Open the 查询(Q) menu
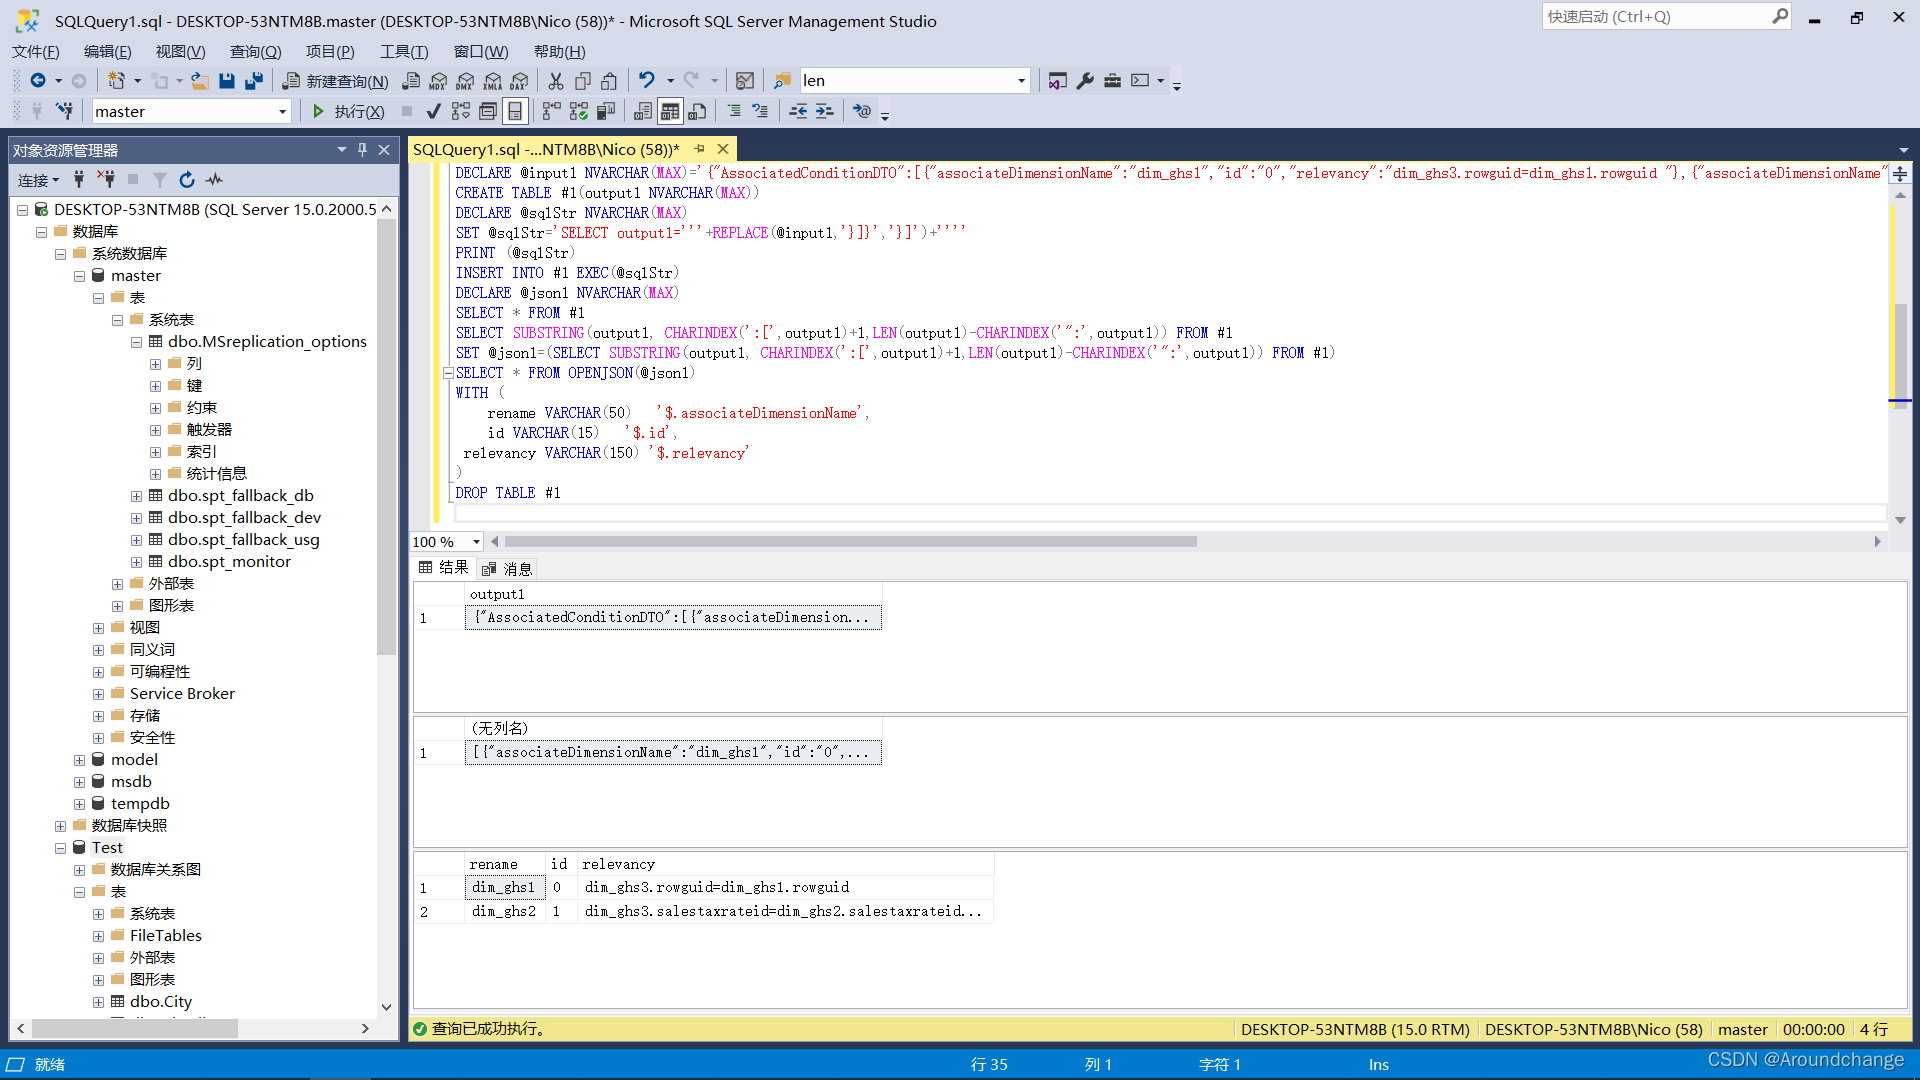1920x1080 pixels. [255, 52]
